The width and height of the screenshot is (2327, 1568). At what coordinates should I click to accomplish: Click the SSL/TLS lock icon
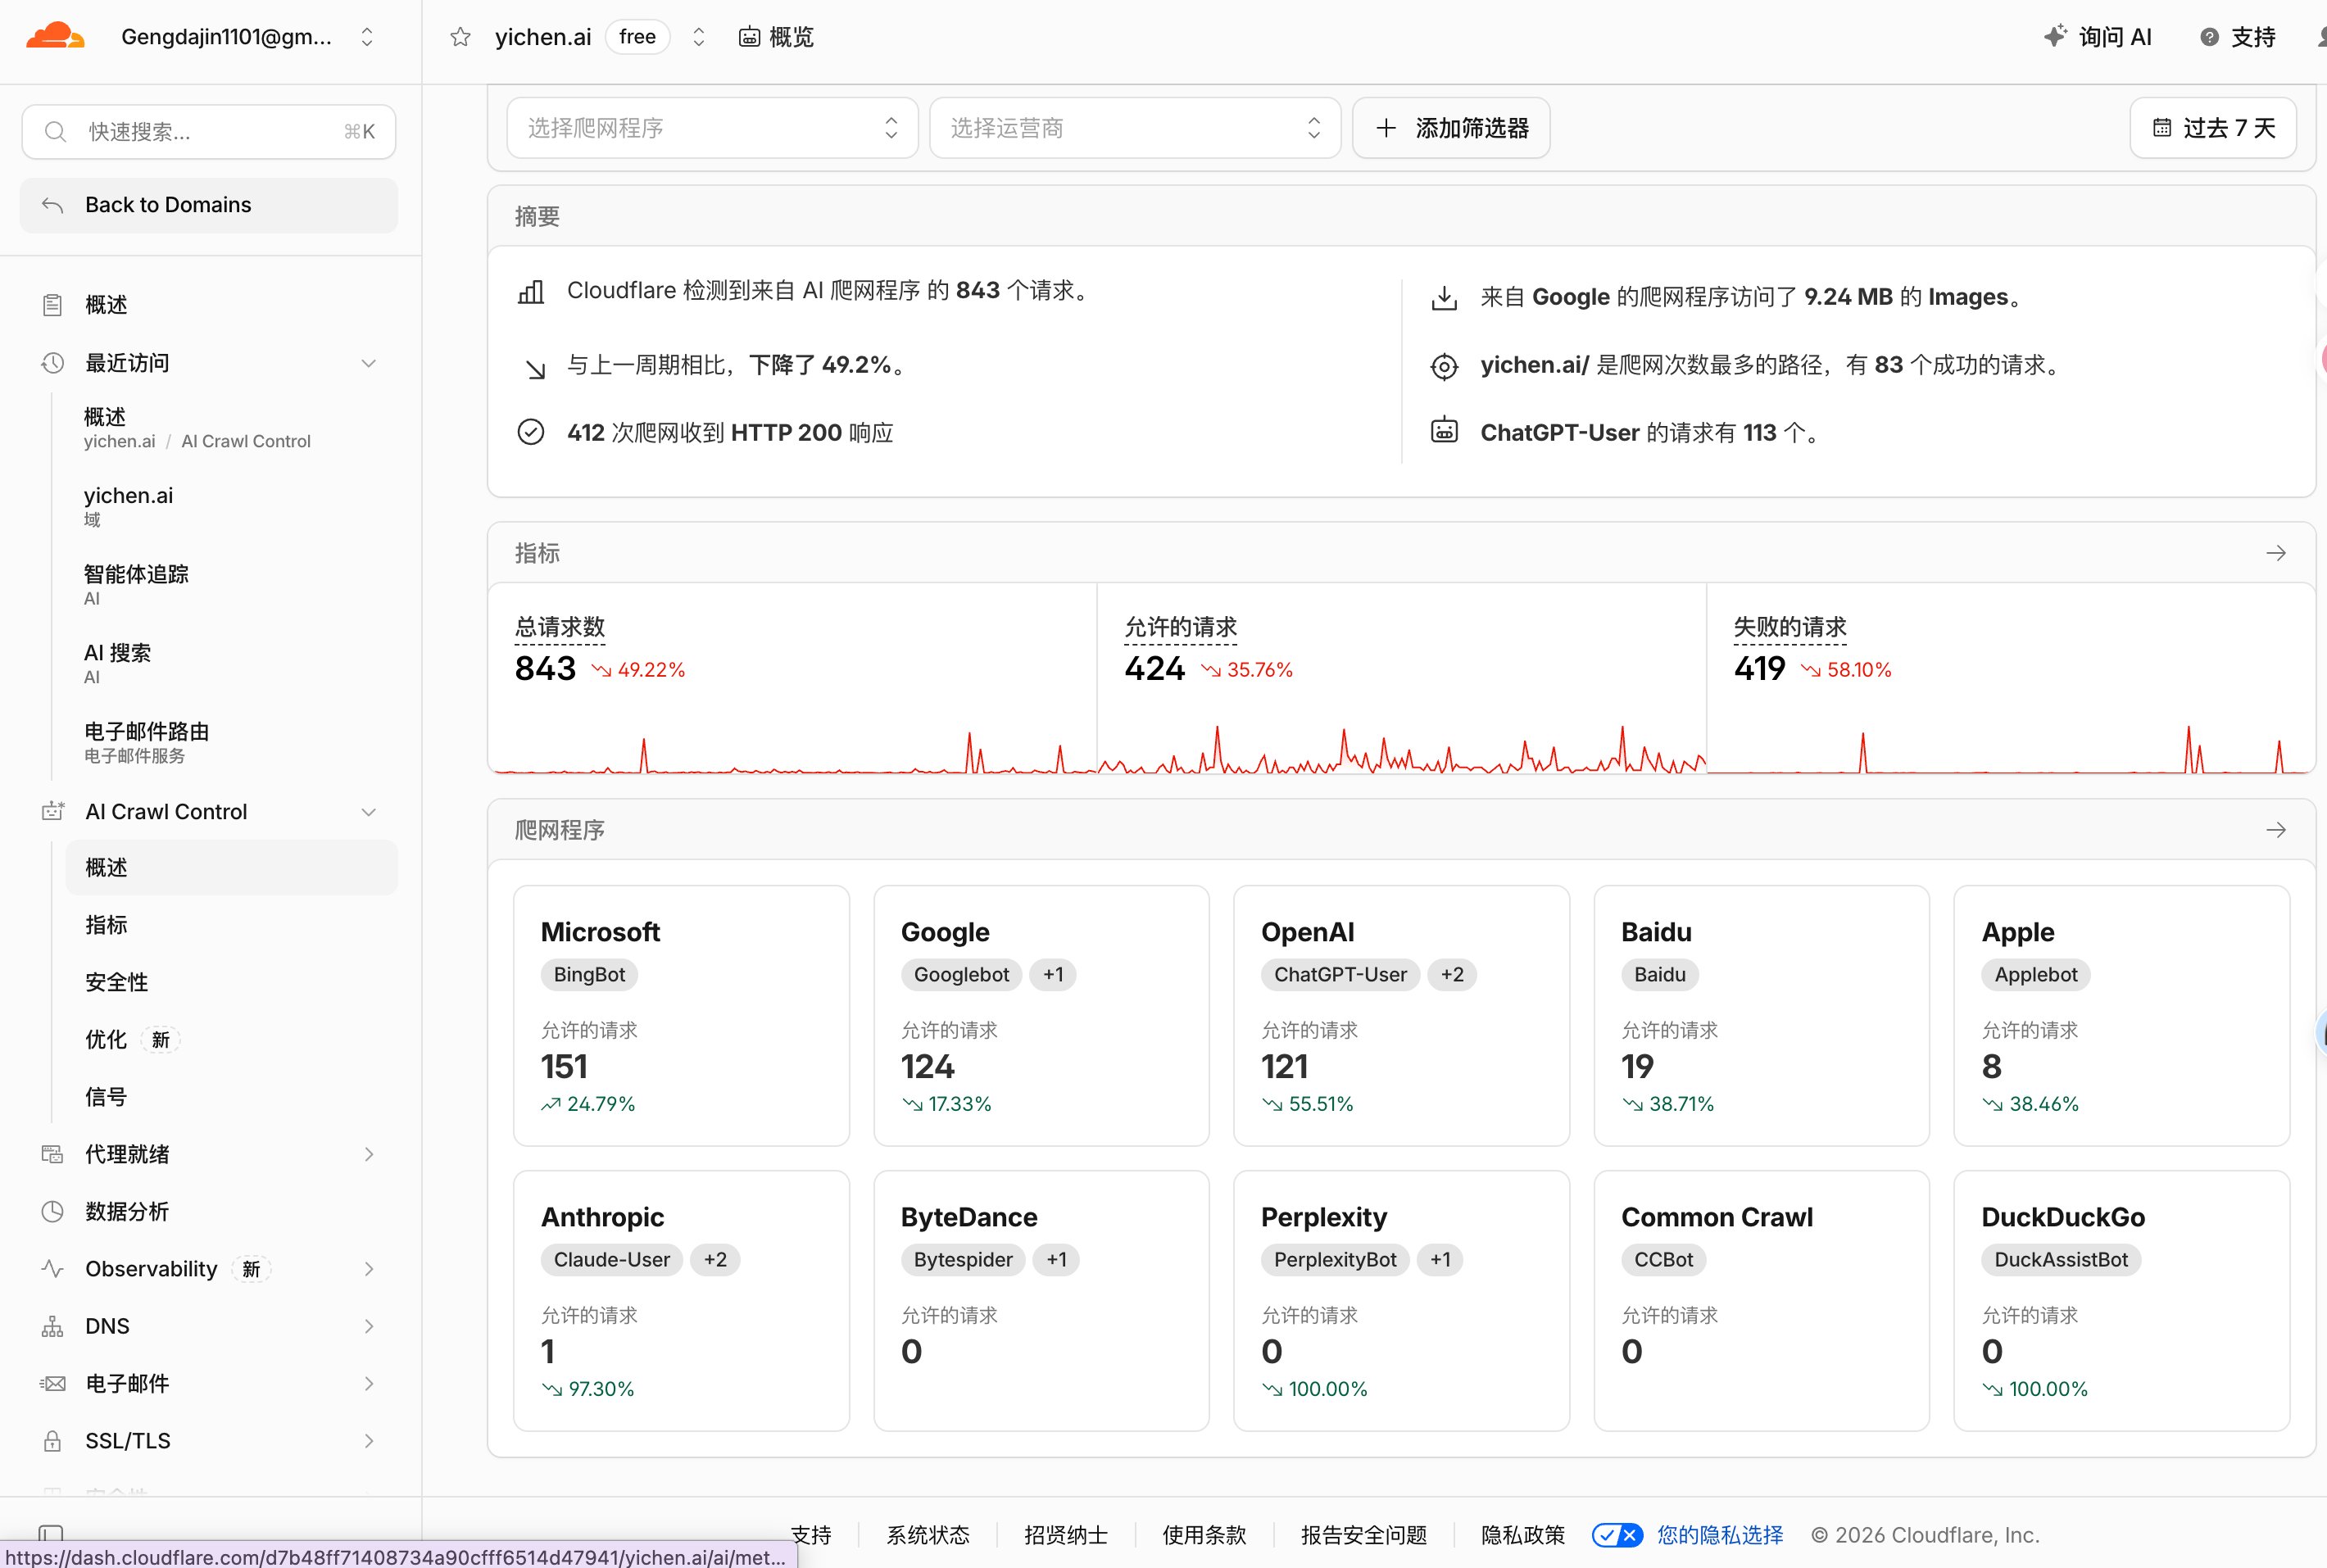click(53, 1440)
